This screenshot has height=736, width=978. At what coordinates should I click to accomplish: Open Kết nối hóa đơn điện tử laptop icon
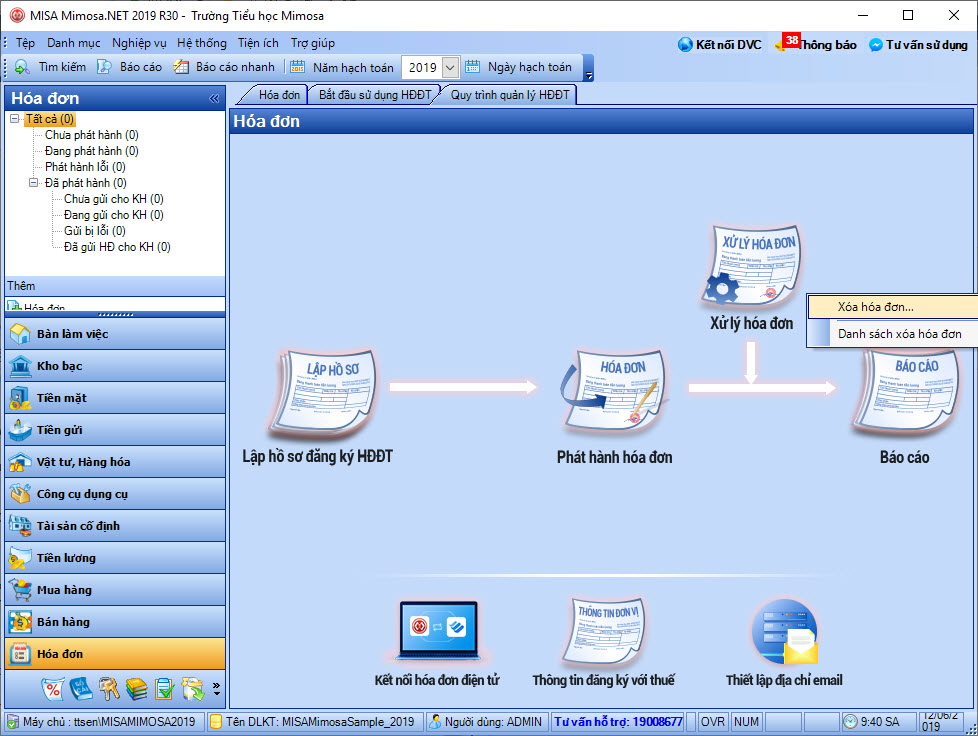438,631
